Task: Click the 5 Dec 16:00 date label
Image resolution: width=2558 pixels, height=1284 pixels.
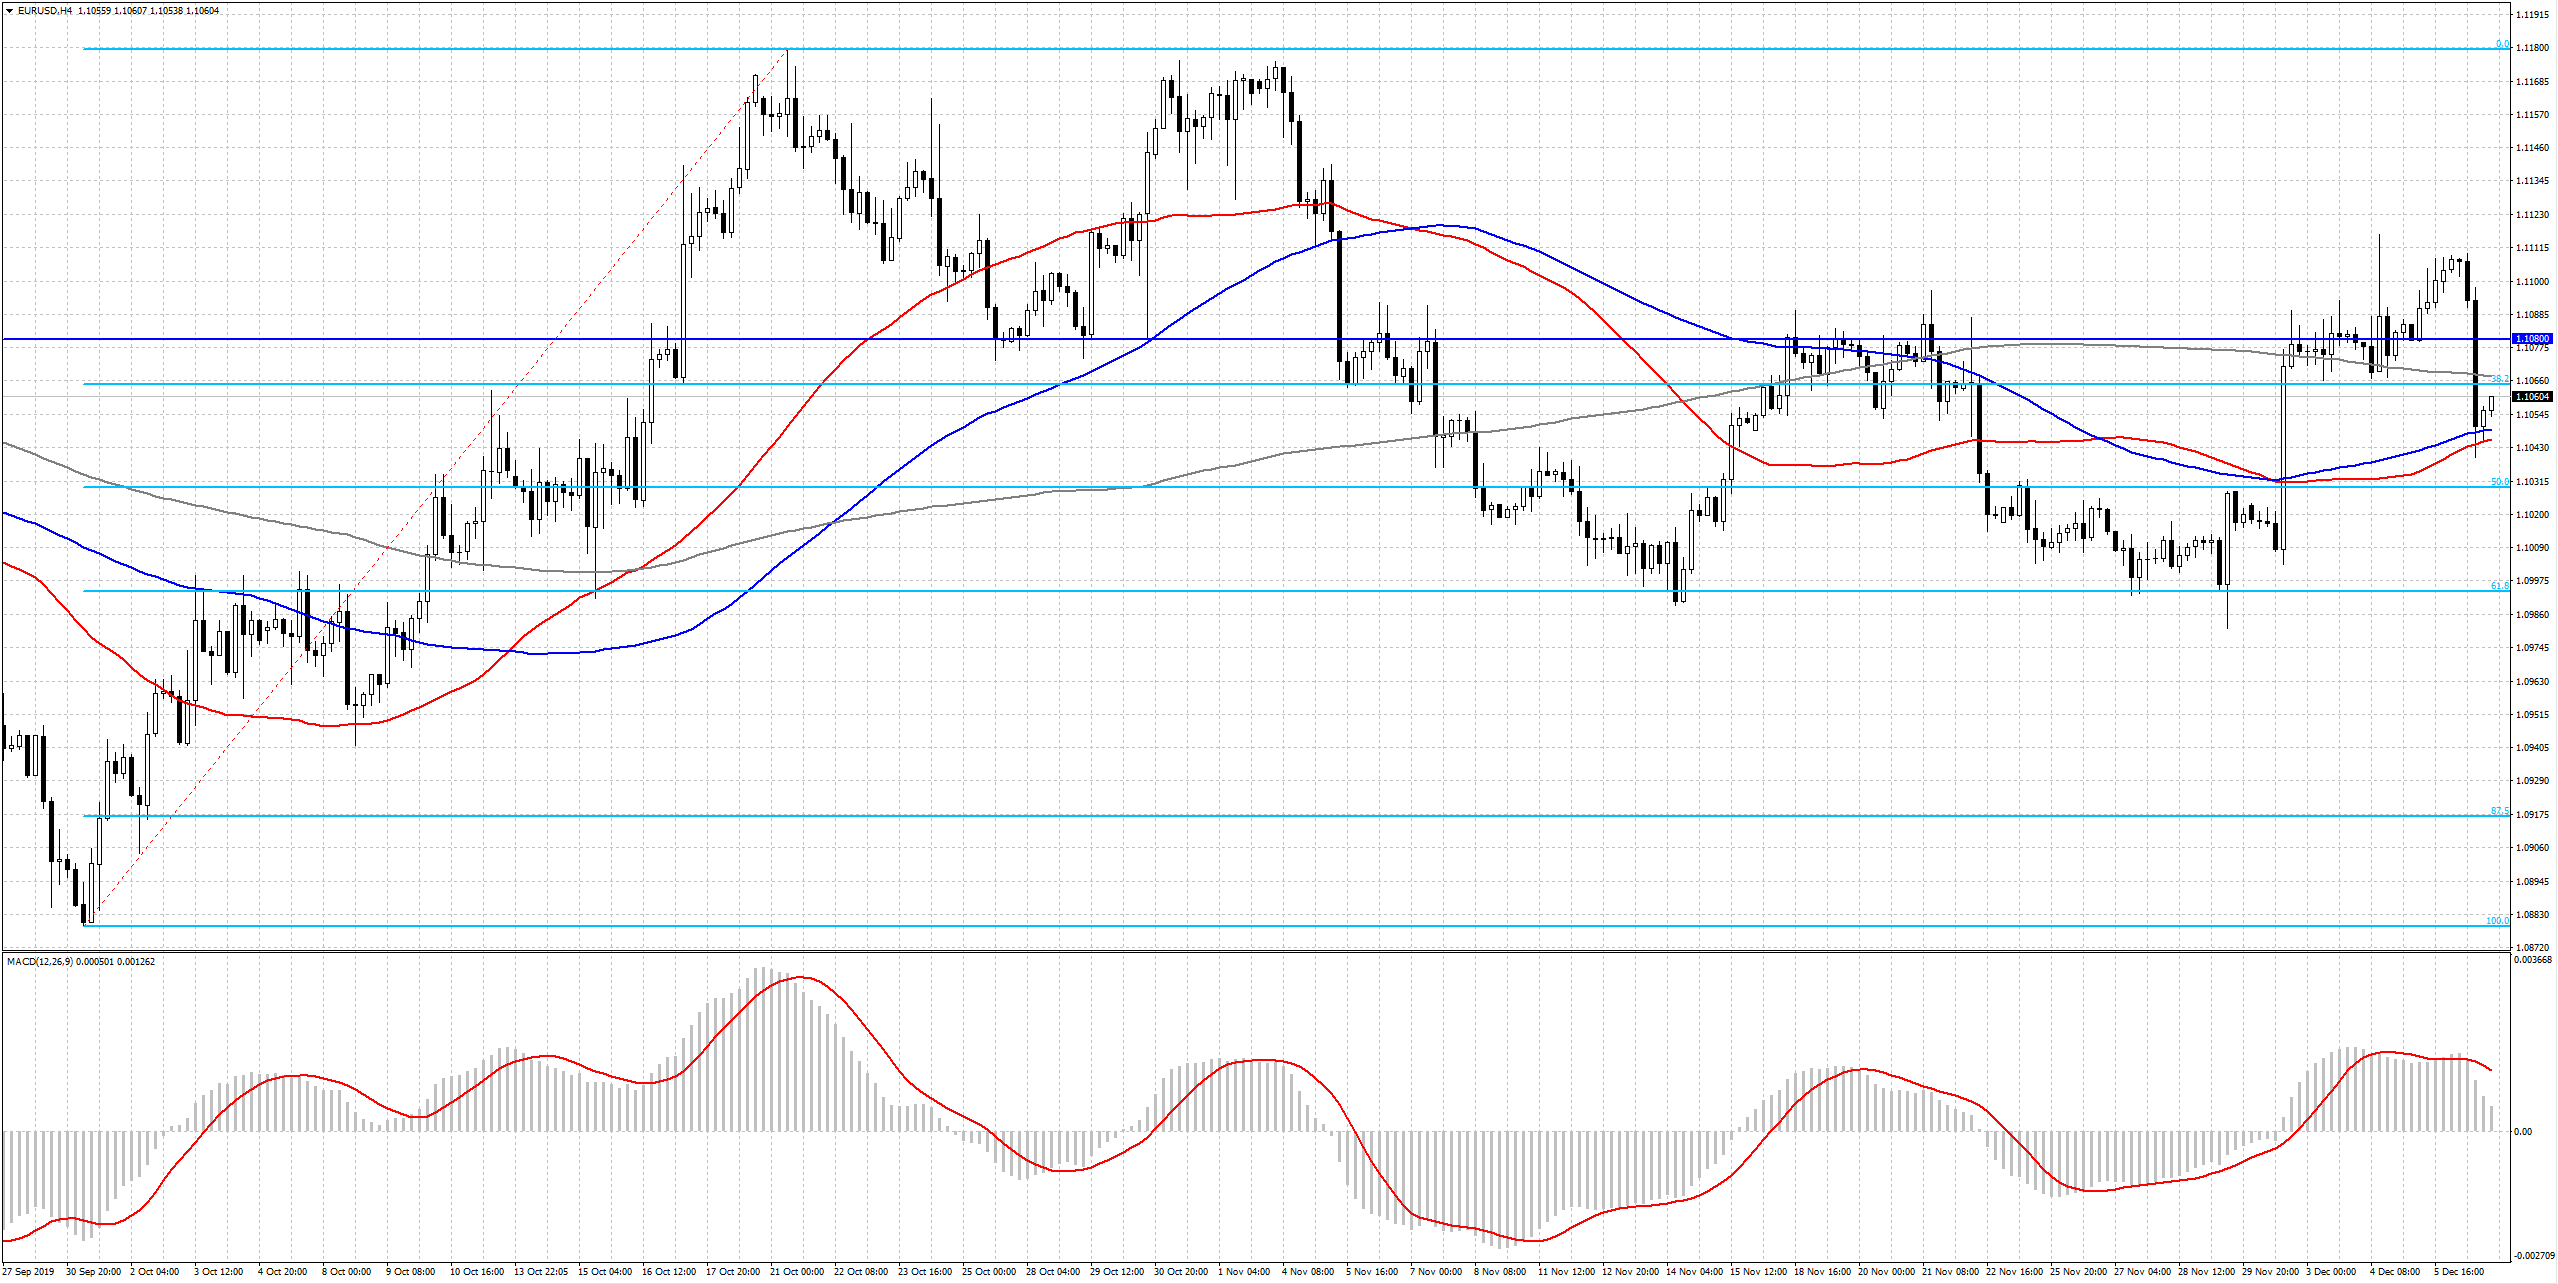Action: 2459,1272
